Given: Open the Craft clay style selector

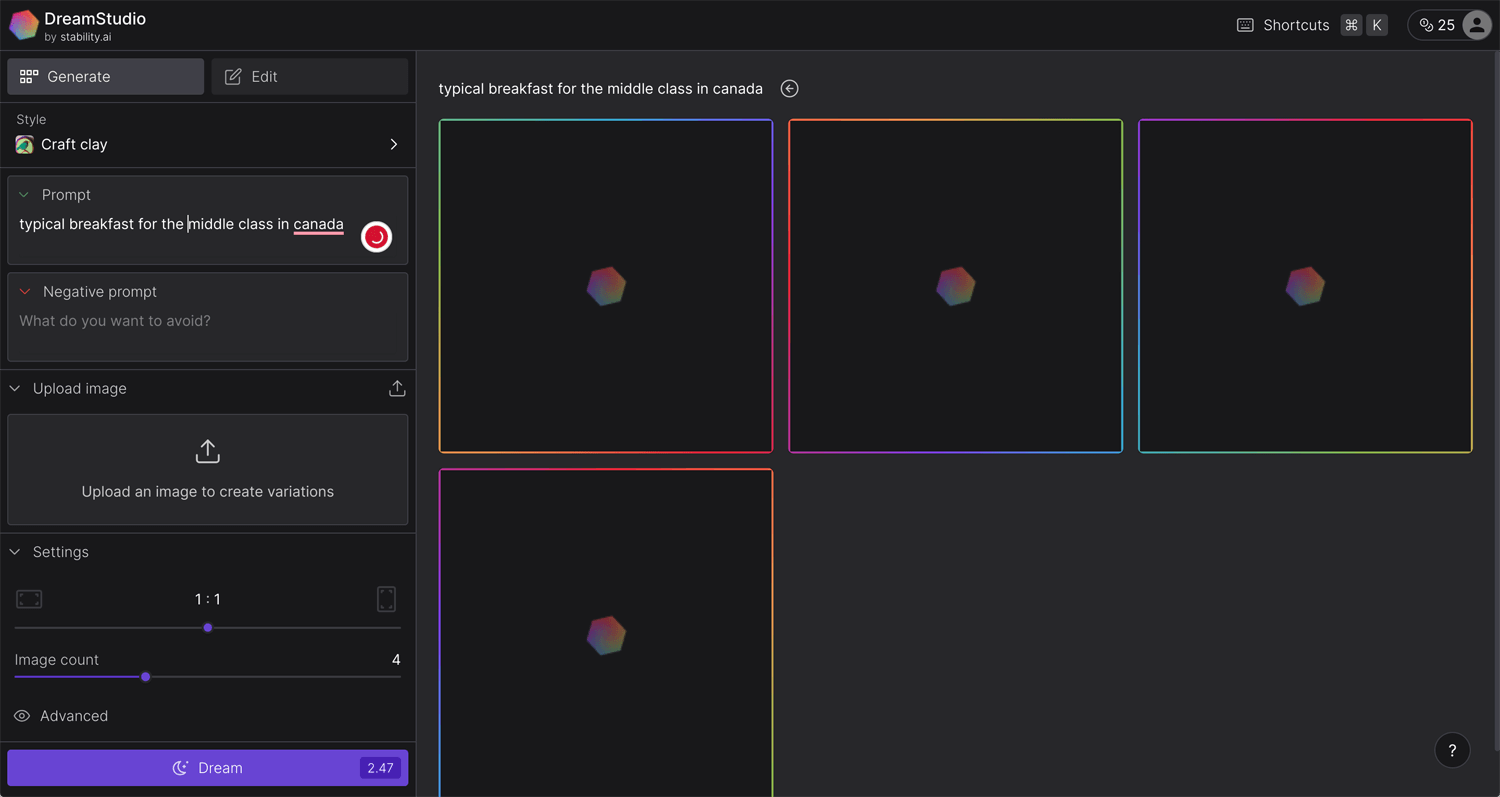Looking at the screenshot, I should tap(207, 144).
